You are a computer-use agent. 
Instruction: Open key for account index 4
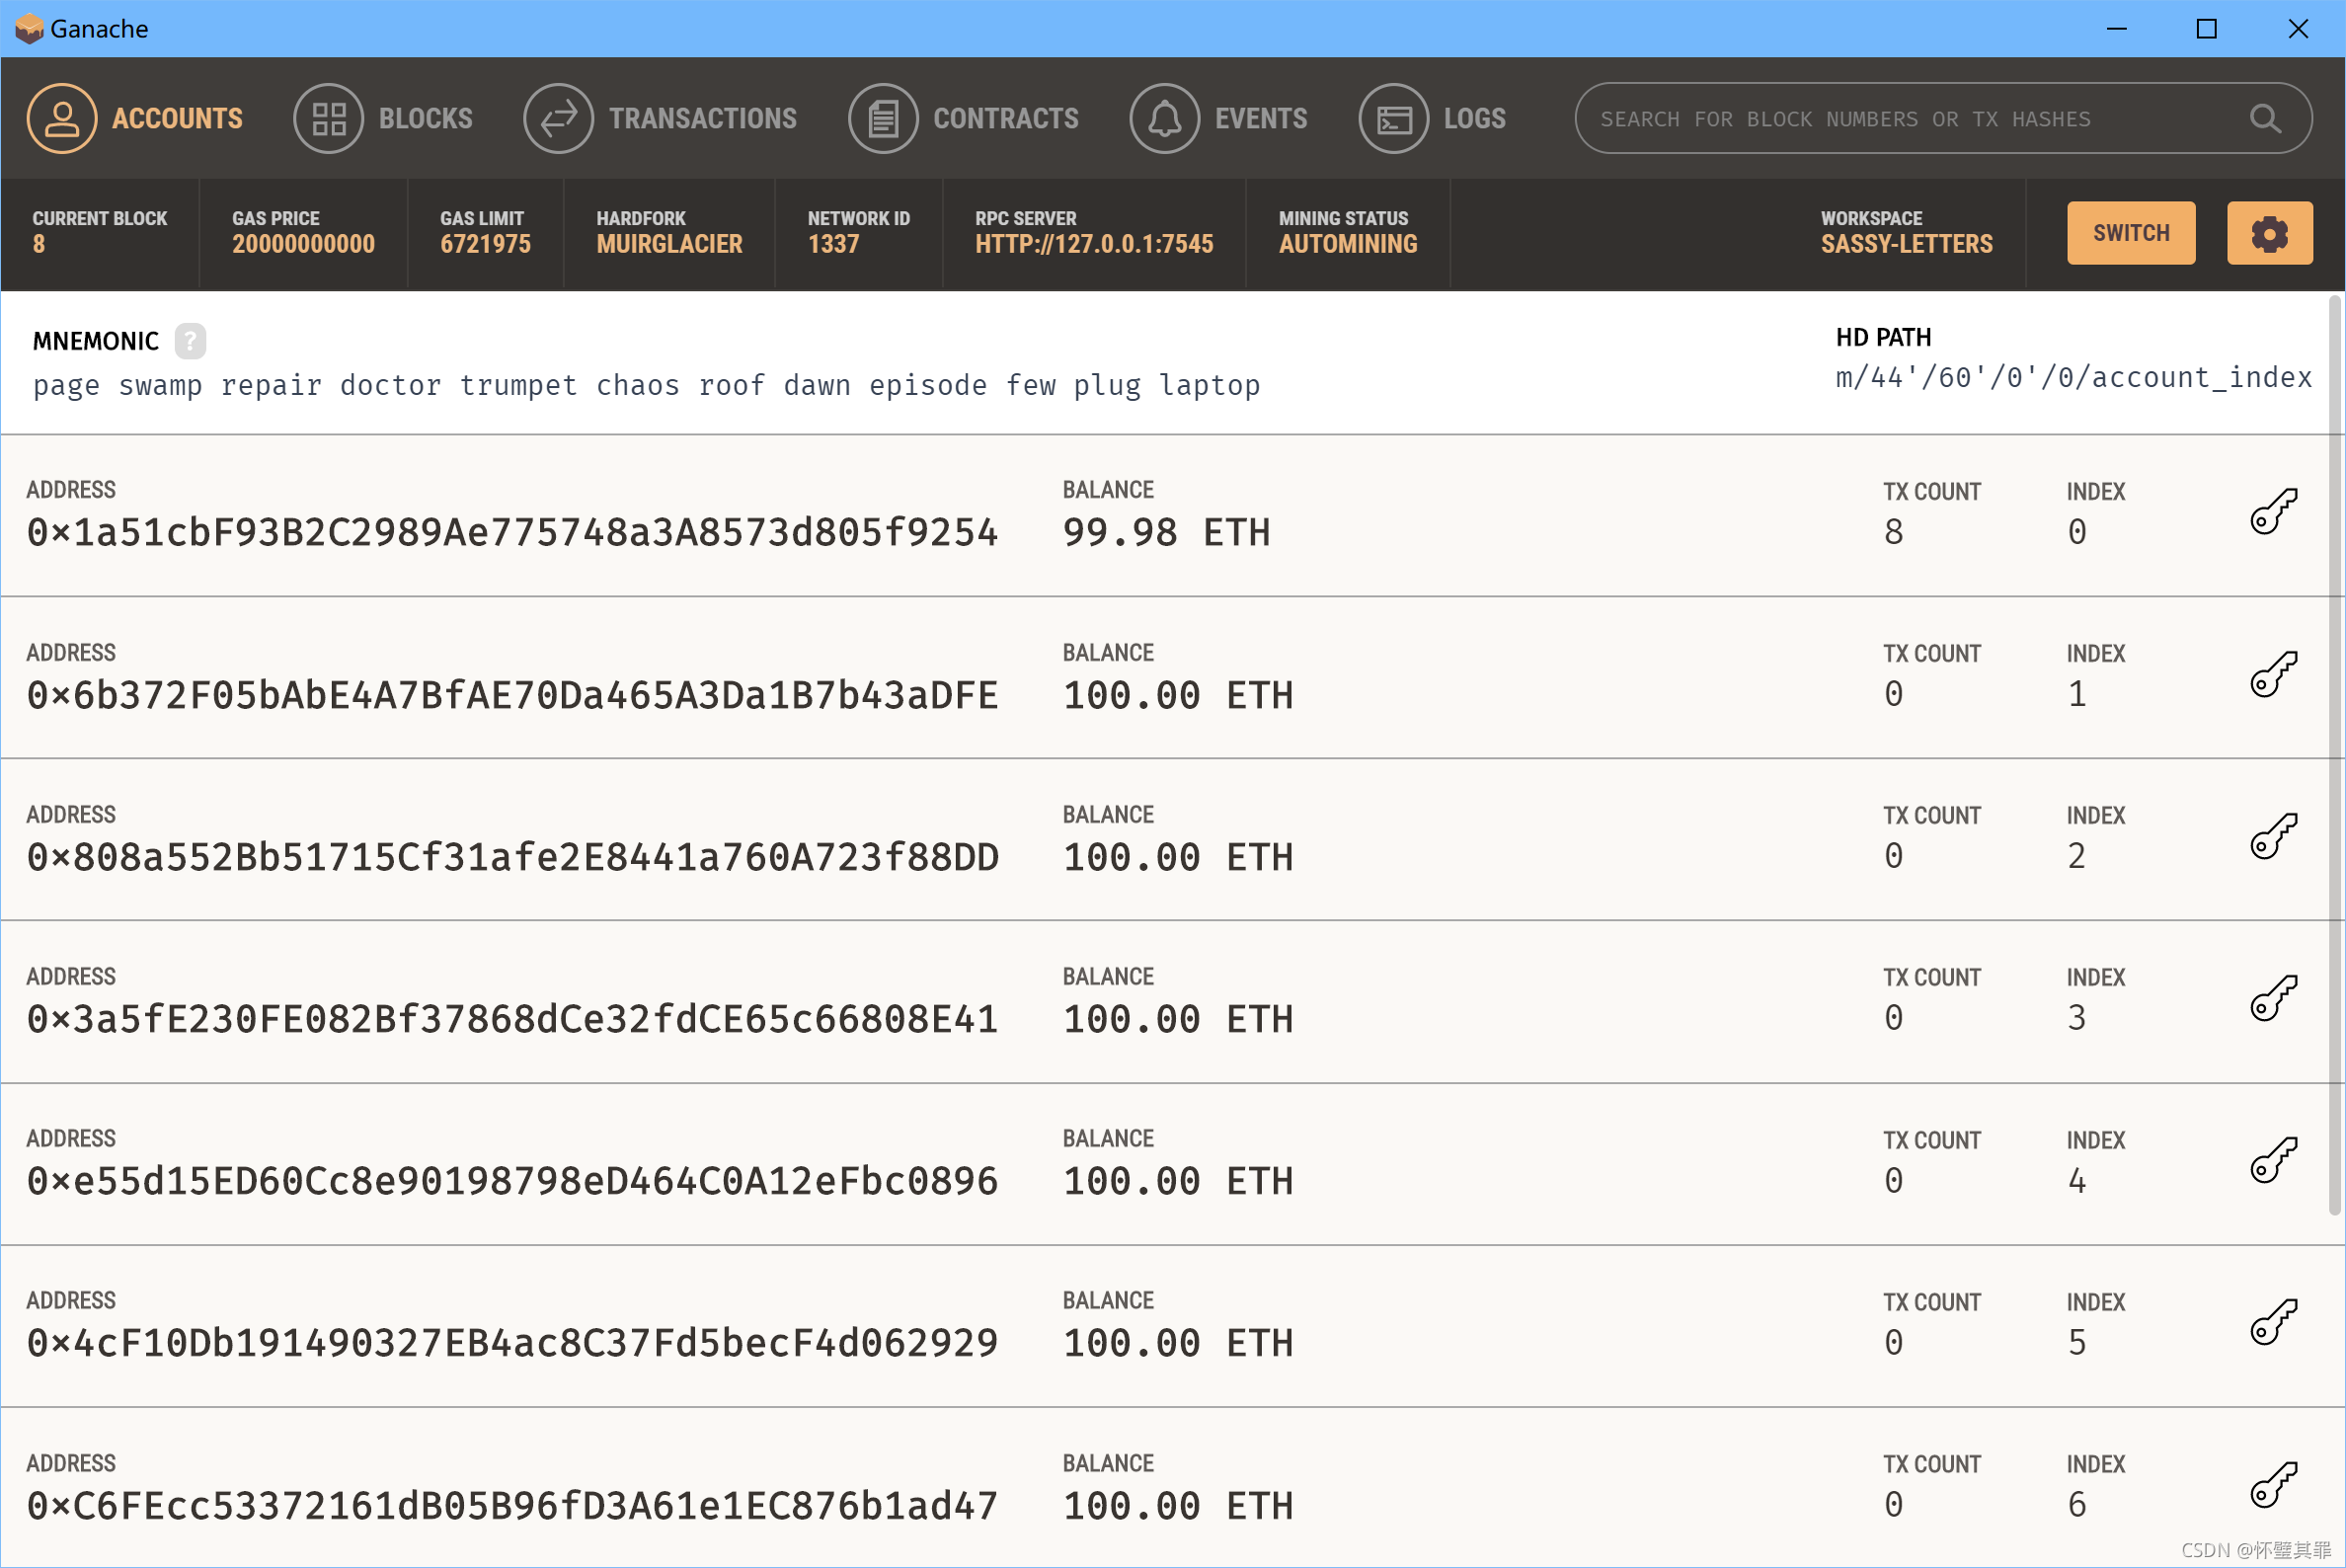2273,1160
